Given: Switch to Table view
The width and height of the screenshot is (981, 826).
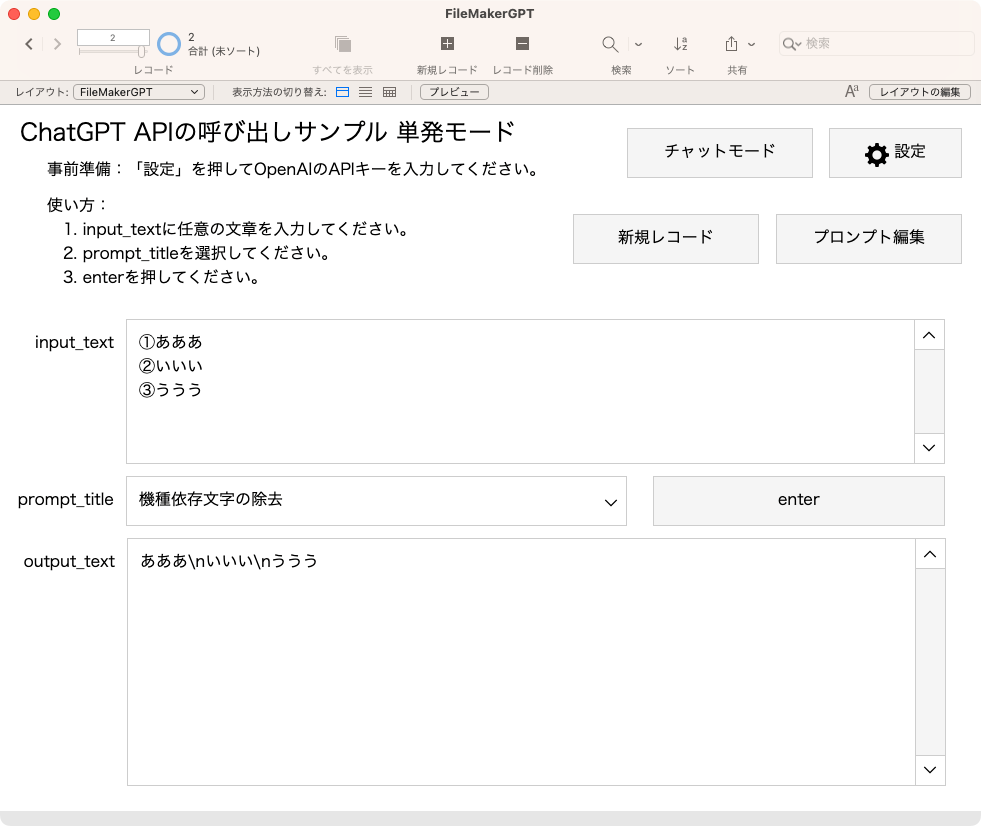Looking at the screenshot, I should click(389, 92).
